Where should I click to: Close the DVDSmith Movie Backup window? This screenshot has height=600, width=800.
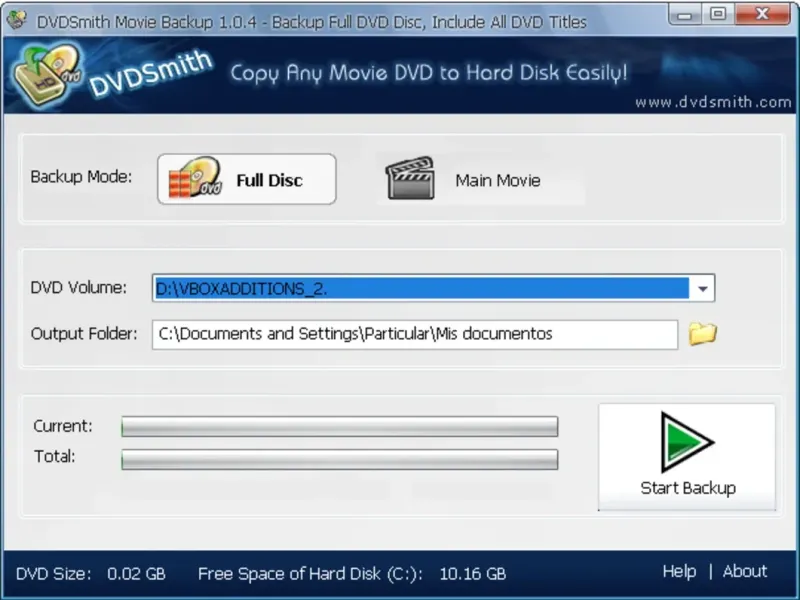point(763,15)
